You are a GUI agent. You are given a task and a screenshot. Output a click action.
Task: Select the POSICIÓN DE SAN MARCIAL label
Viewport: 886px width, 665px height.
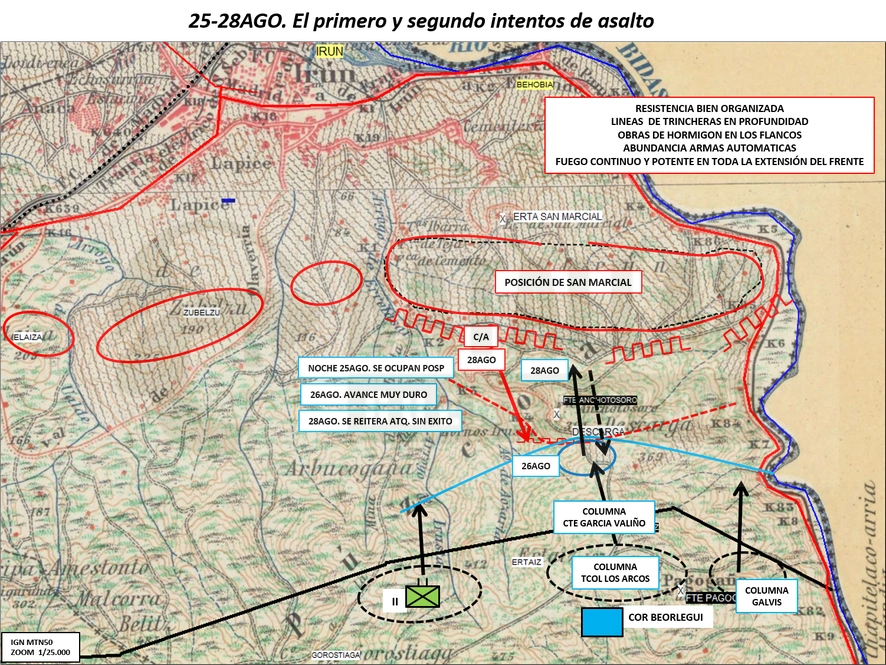(x=568, y=282)
